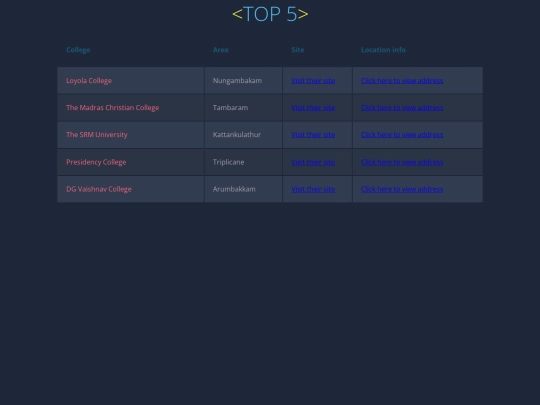Select the Presidency College name cell
Screen dimensions: 540x405
(x=131, y=162)
